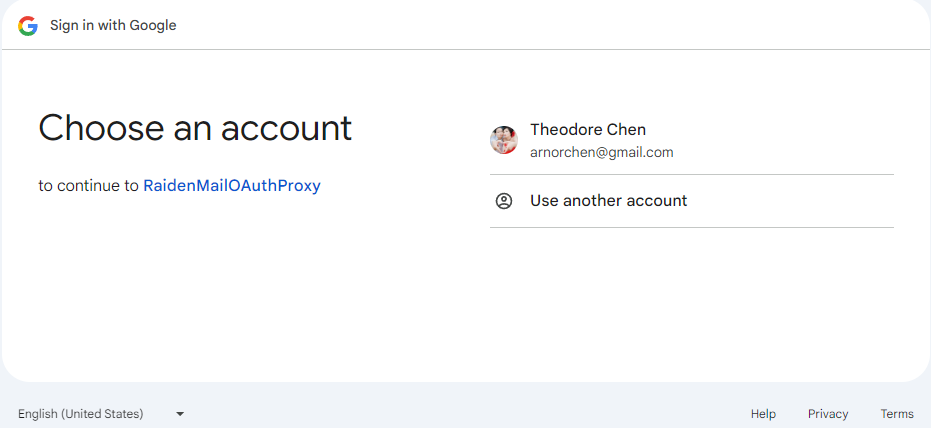Click the Choose an account heading
The image size is (931, 428).
195,128
